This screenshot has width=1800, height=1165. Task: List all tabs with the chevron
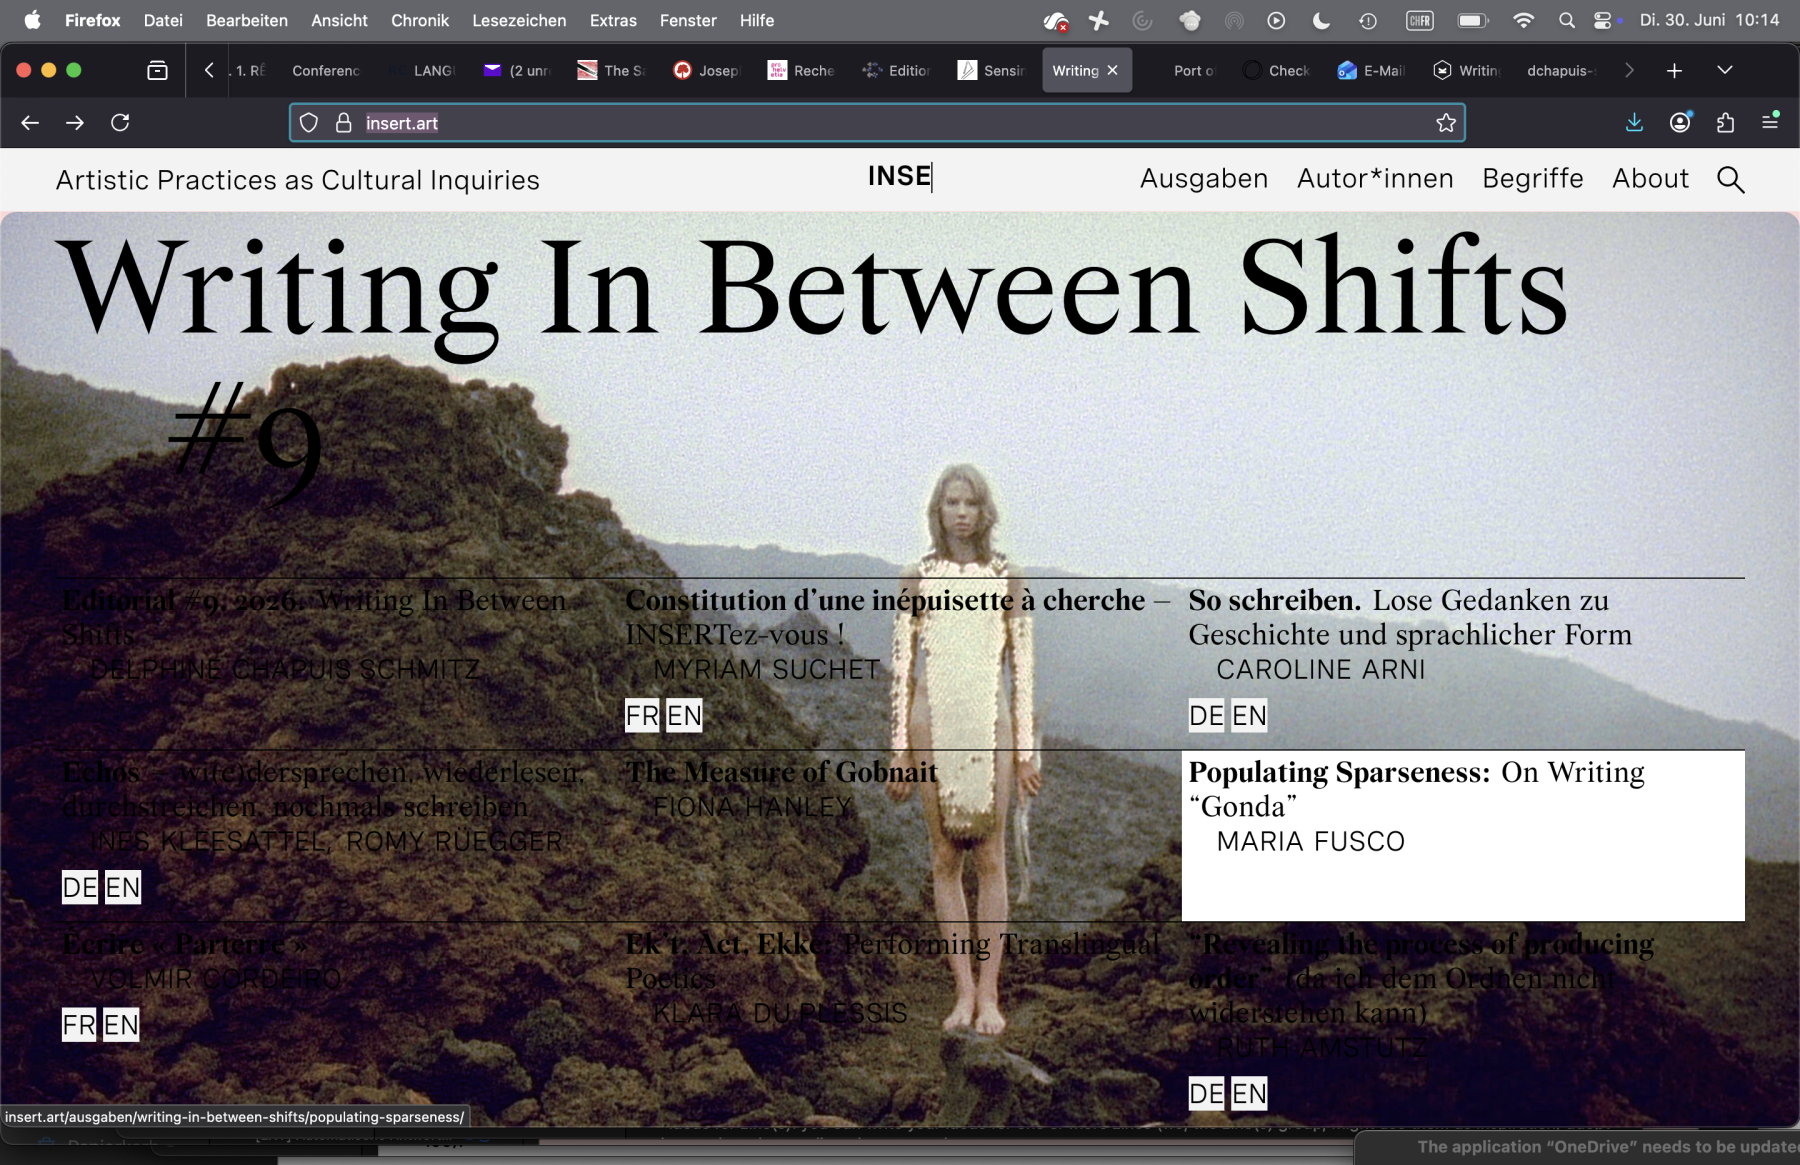pyautogui.click(x=1724, y=70)
